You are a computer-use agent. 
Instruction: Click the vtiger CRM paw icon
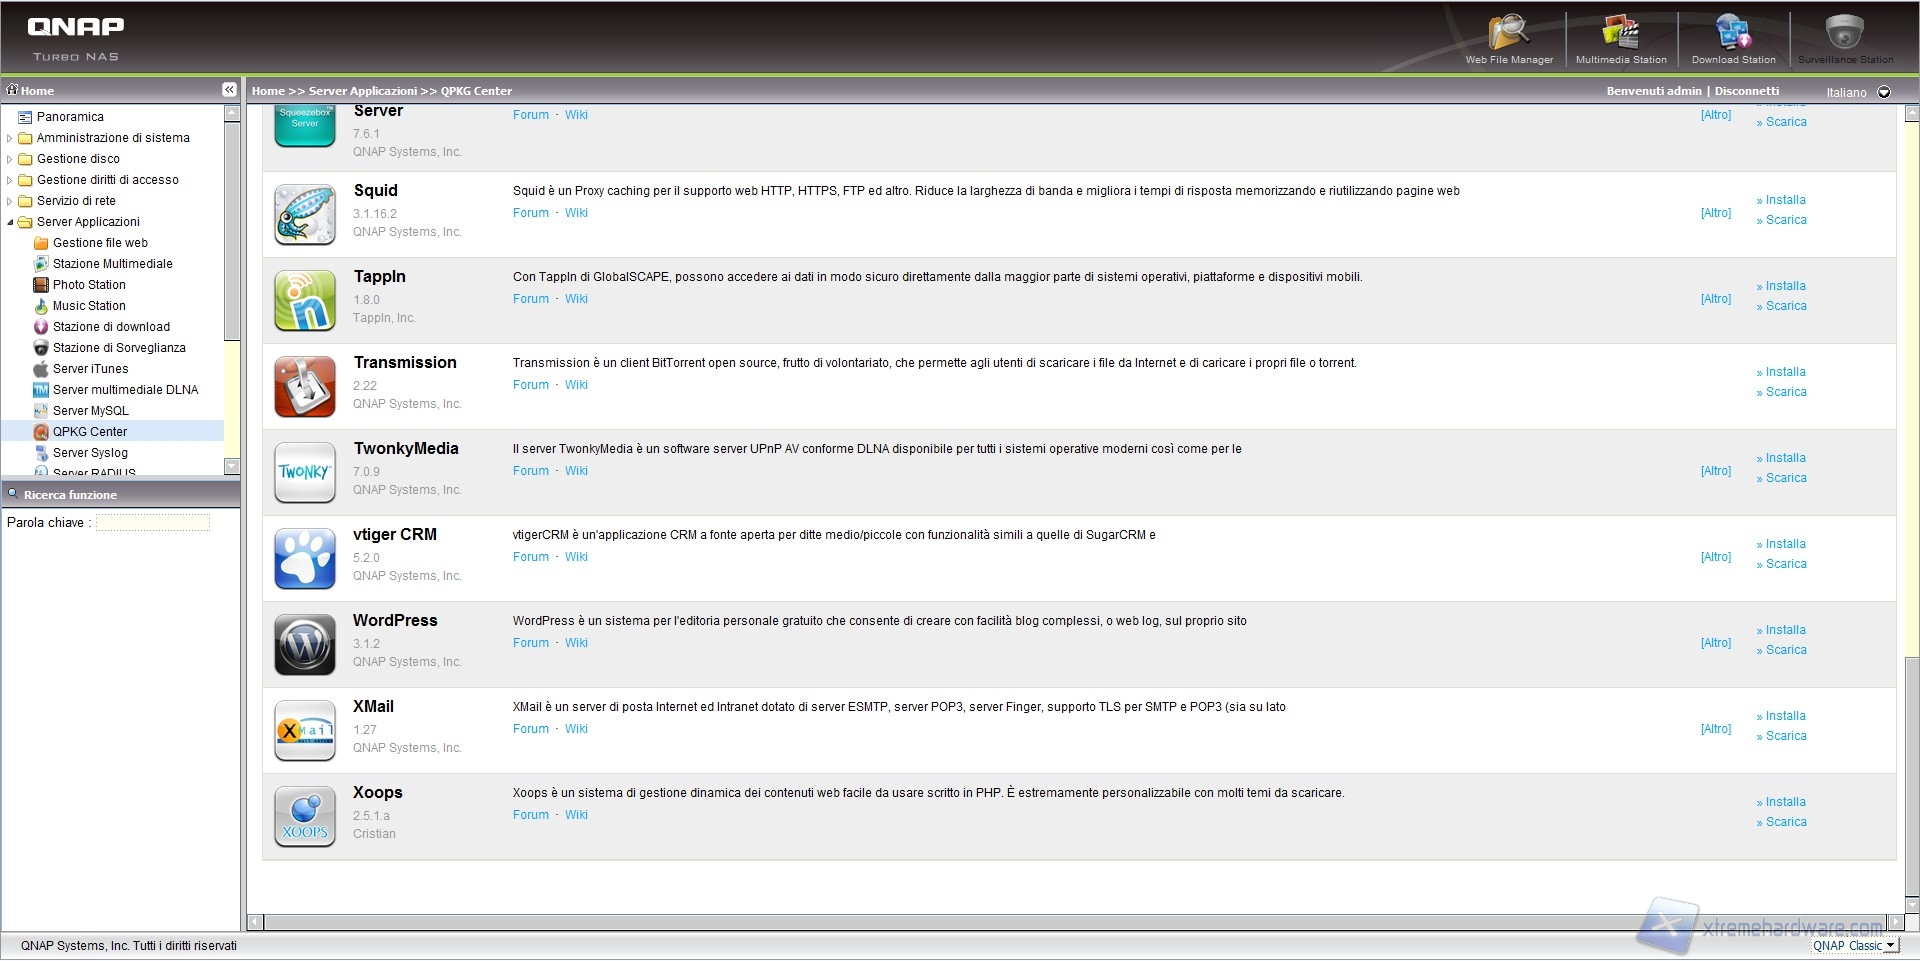coord(305,559)
